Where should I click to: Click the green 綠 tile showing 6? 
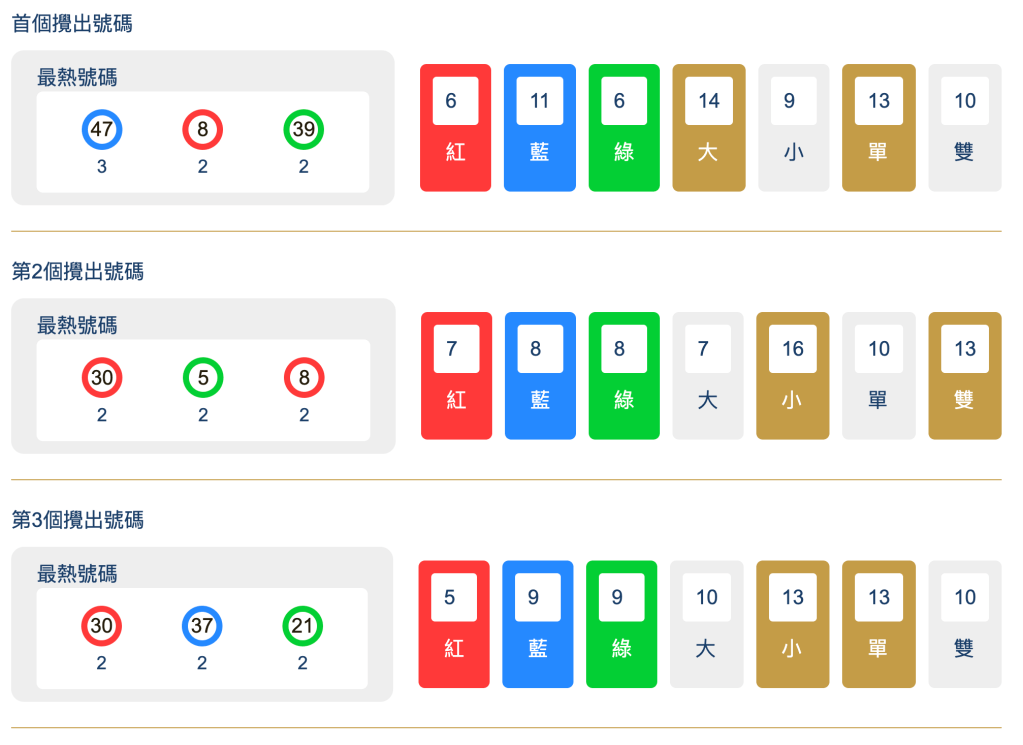pos(624,128)
